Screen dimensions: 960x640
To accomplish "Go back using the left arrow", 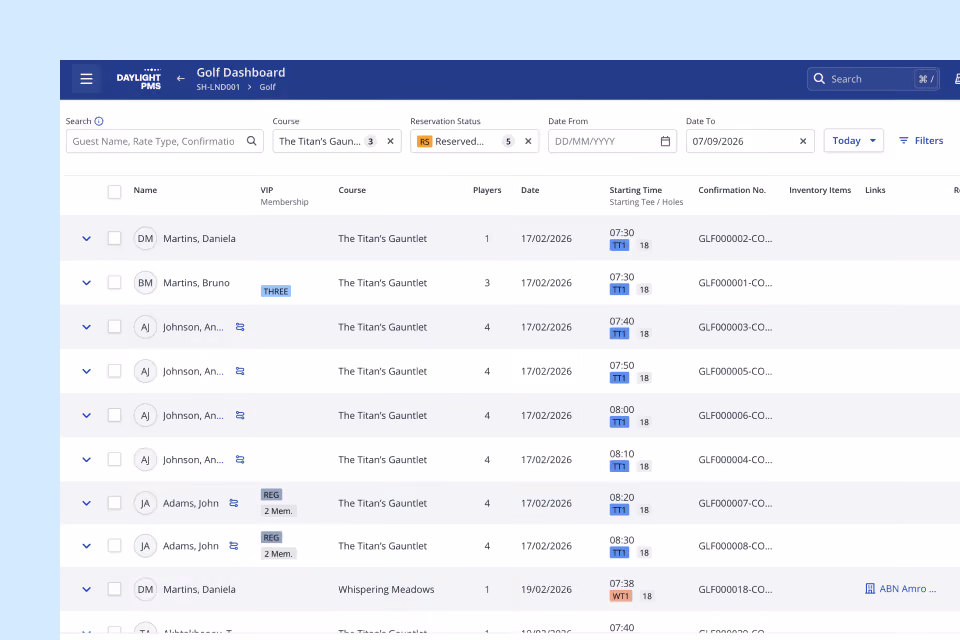I will pyautogui.click(x=181, y=78).
